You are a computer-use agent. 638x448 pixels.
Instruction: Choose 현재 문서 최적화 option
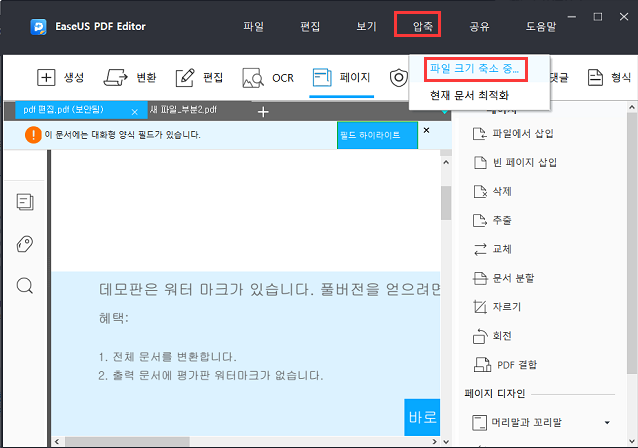pos(469,95)
